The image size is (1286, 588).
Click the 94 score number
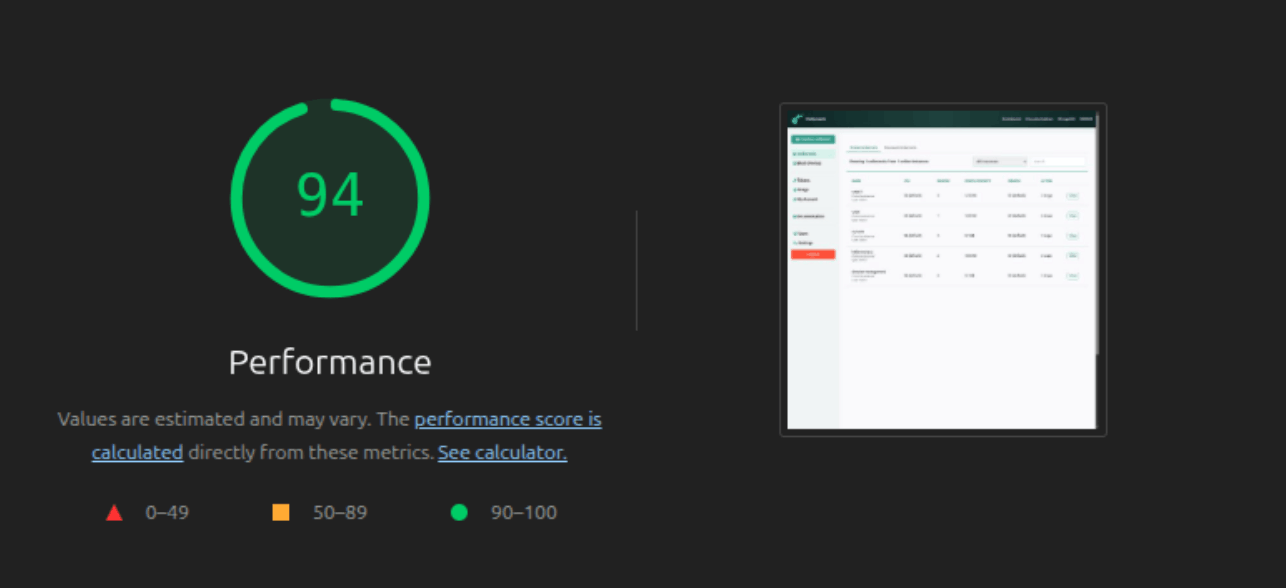pyautogui.click(x=330, y=196)
